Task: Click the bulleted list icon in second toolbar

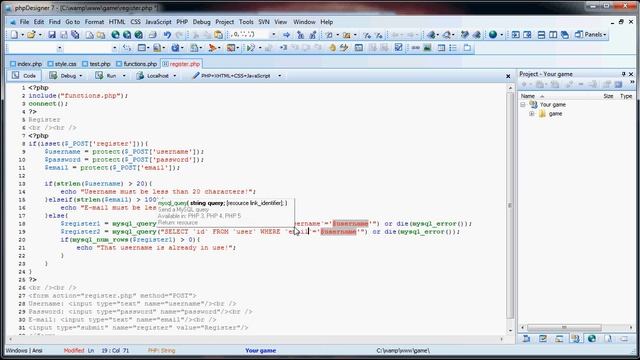Action: tap(453, 48)
